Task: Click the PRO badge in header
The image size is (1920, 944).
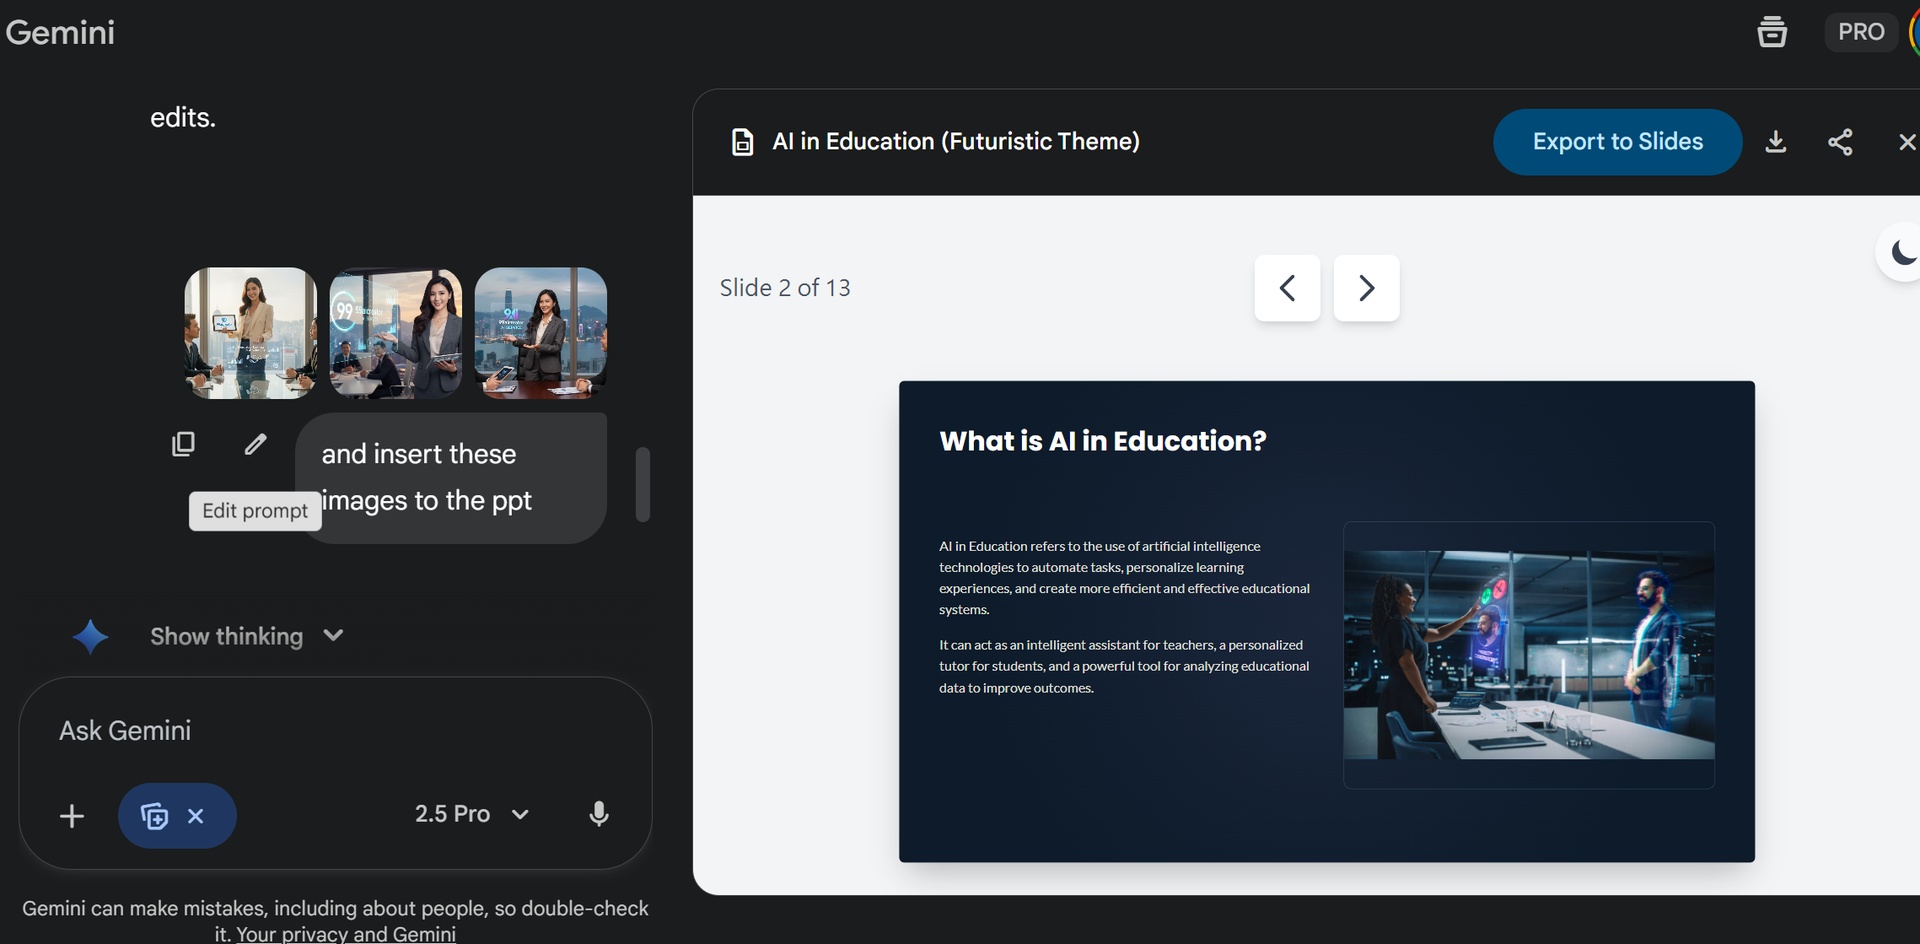Action: [x=1860, y=32]
